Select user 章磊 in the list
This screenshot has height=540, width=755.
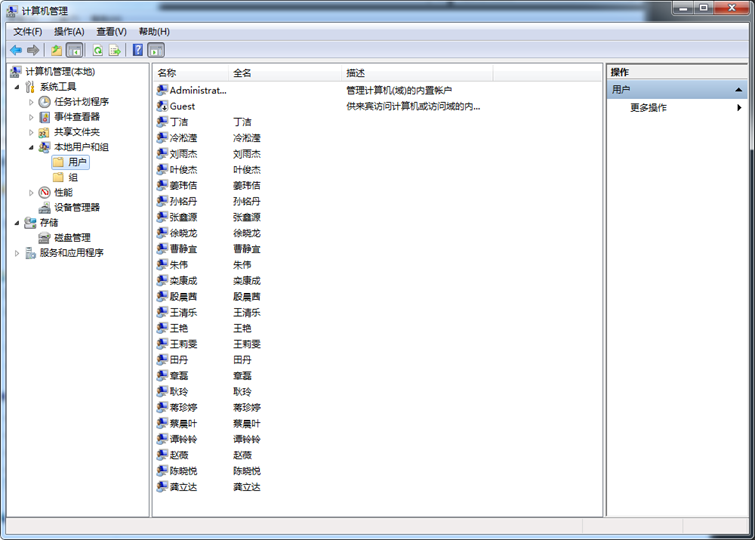[x=179, y=376]
